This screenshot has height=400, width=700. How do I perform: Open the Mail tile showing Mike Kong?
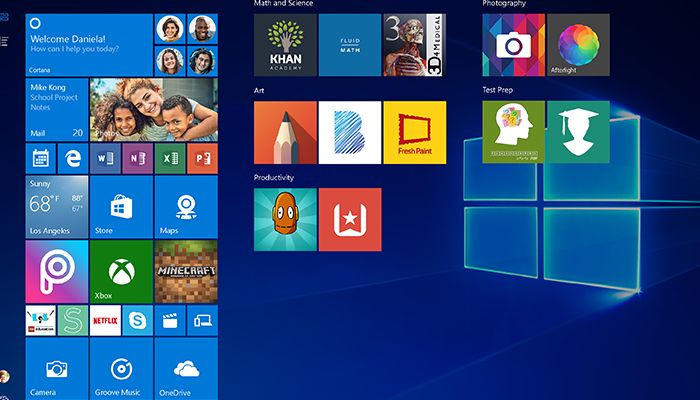point(57,110)
